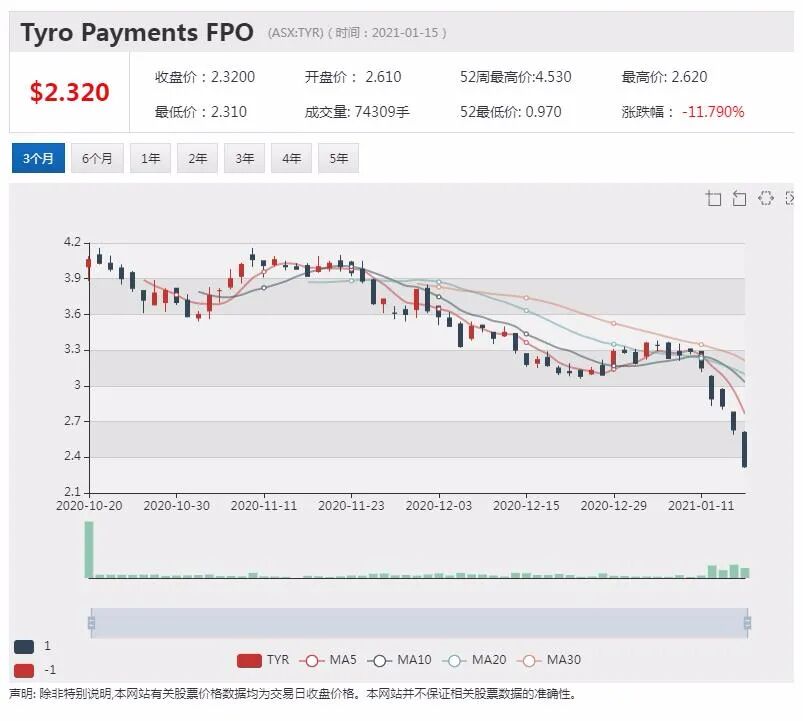Viewport: 803px width, 721px height.
Task: Click the 开盘价：2.610 value
Action: click(353, 77)
